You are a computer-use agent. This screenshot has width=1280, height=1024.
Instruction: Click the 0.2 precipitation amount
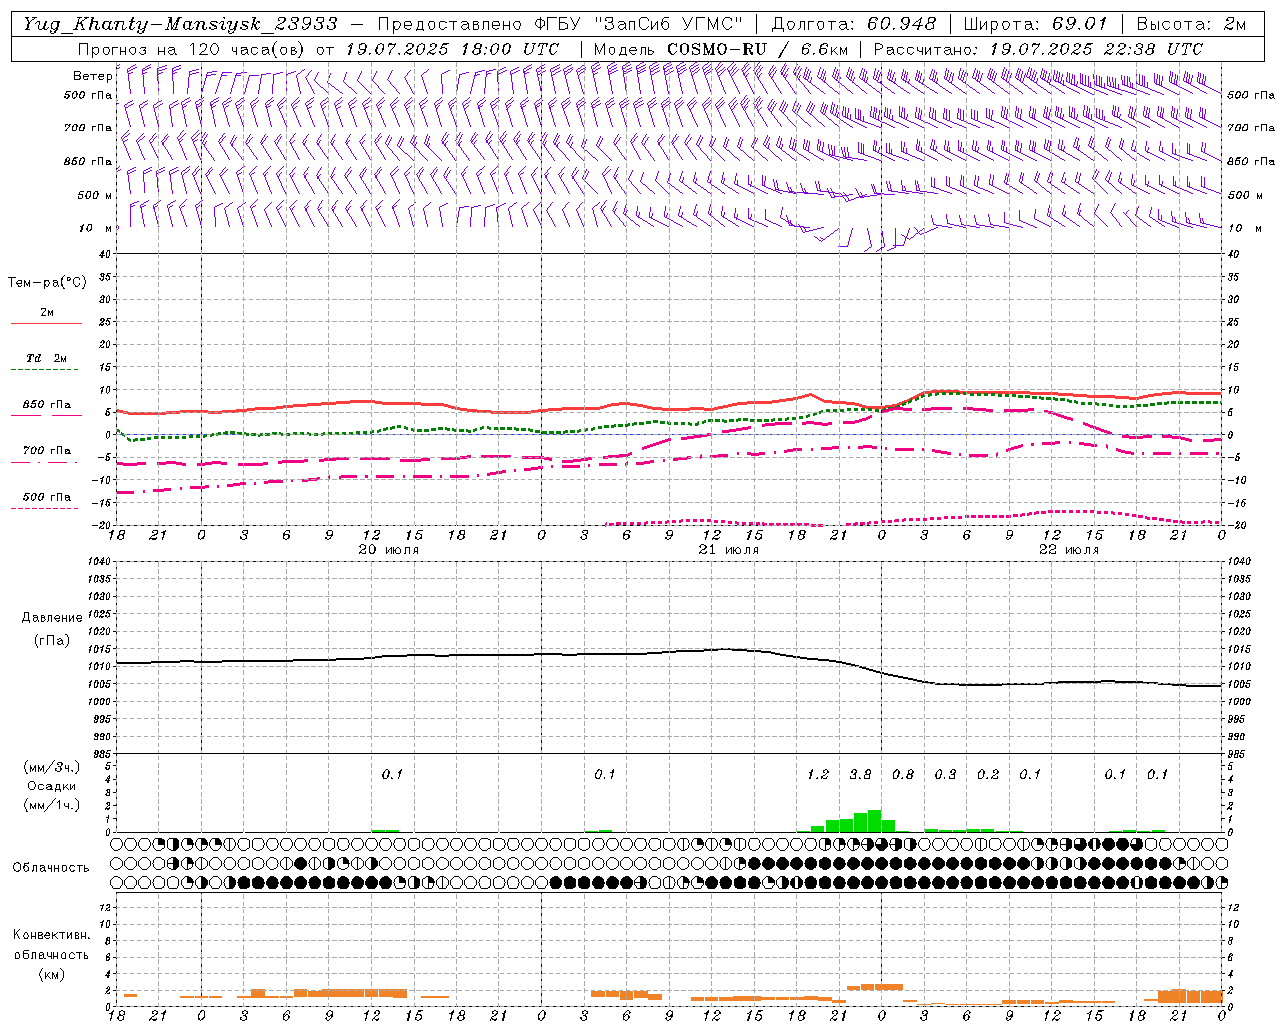(988, 775)
